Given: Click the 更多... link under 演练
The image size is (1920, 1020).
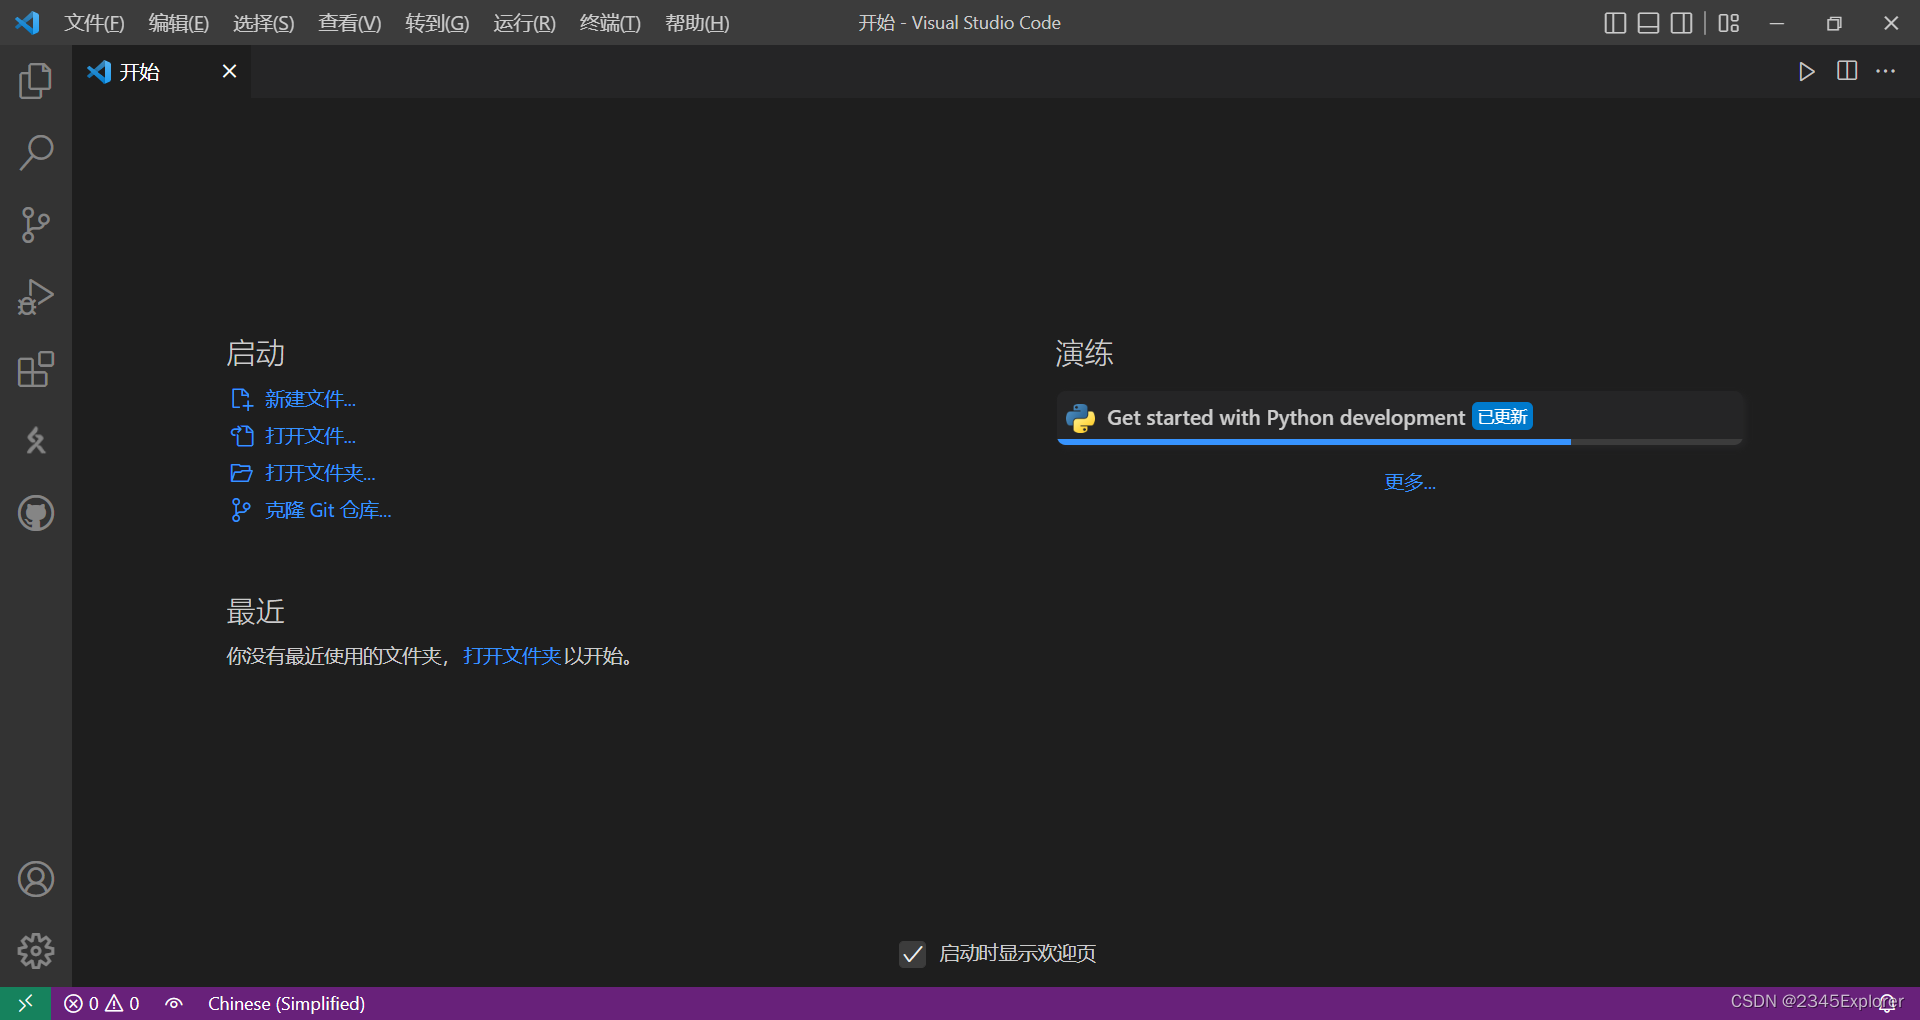Looking at the screenshot, I should (x=1410, y=482).
